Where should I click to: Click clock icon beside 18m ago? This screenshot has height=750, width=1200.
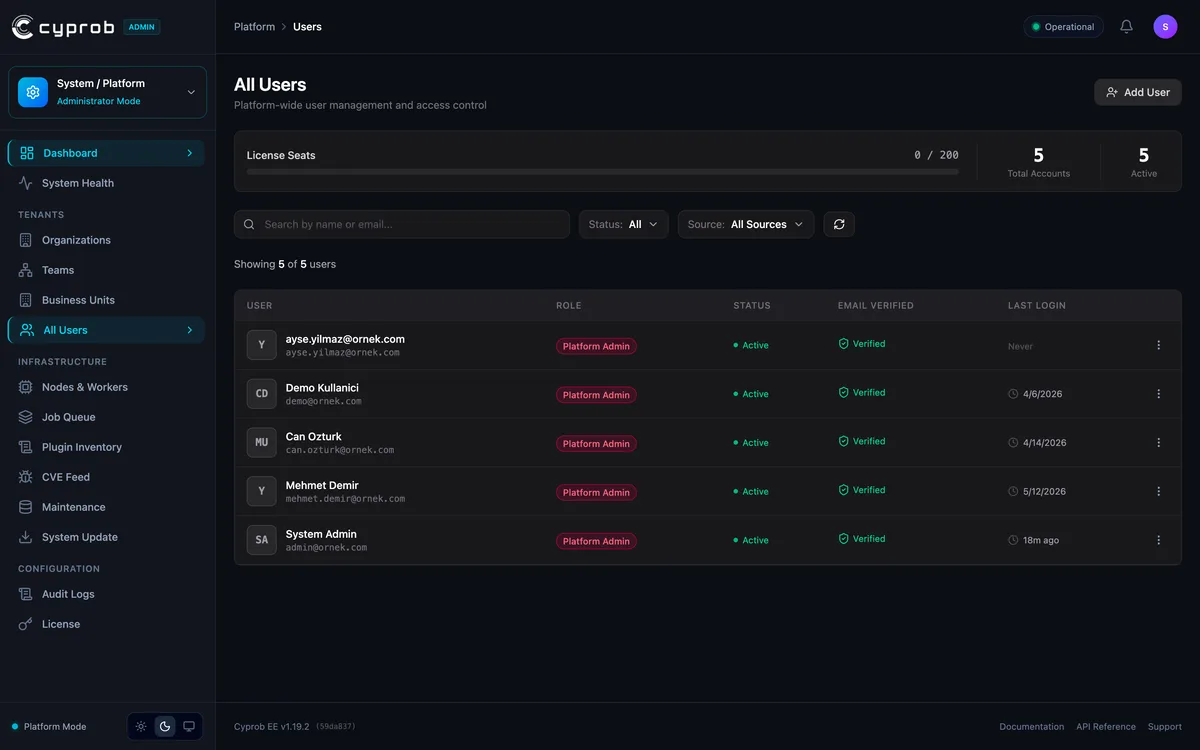[x=1013, y=540]
